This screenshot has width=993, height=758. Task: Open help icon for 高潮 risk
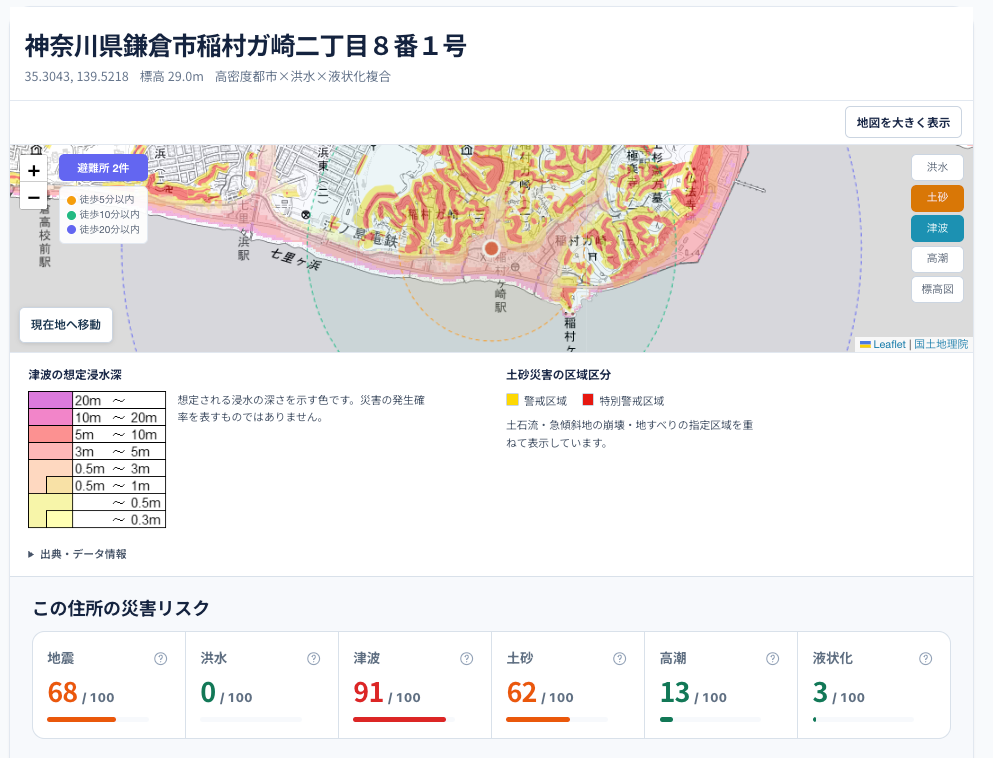pyautogui.click(x=773, y=659)
